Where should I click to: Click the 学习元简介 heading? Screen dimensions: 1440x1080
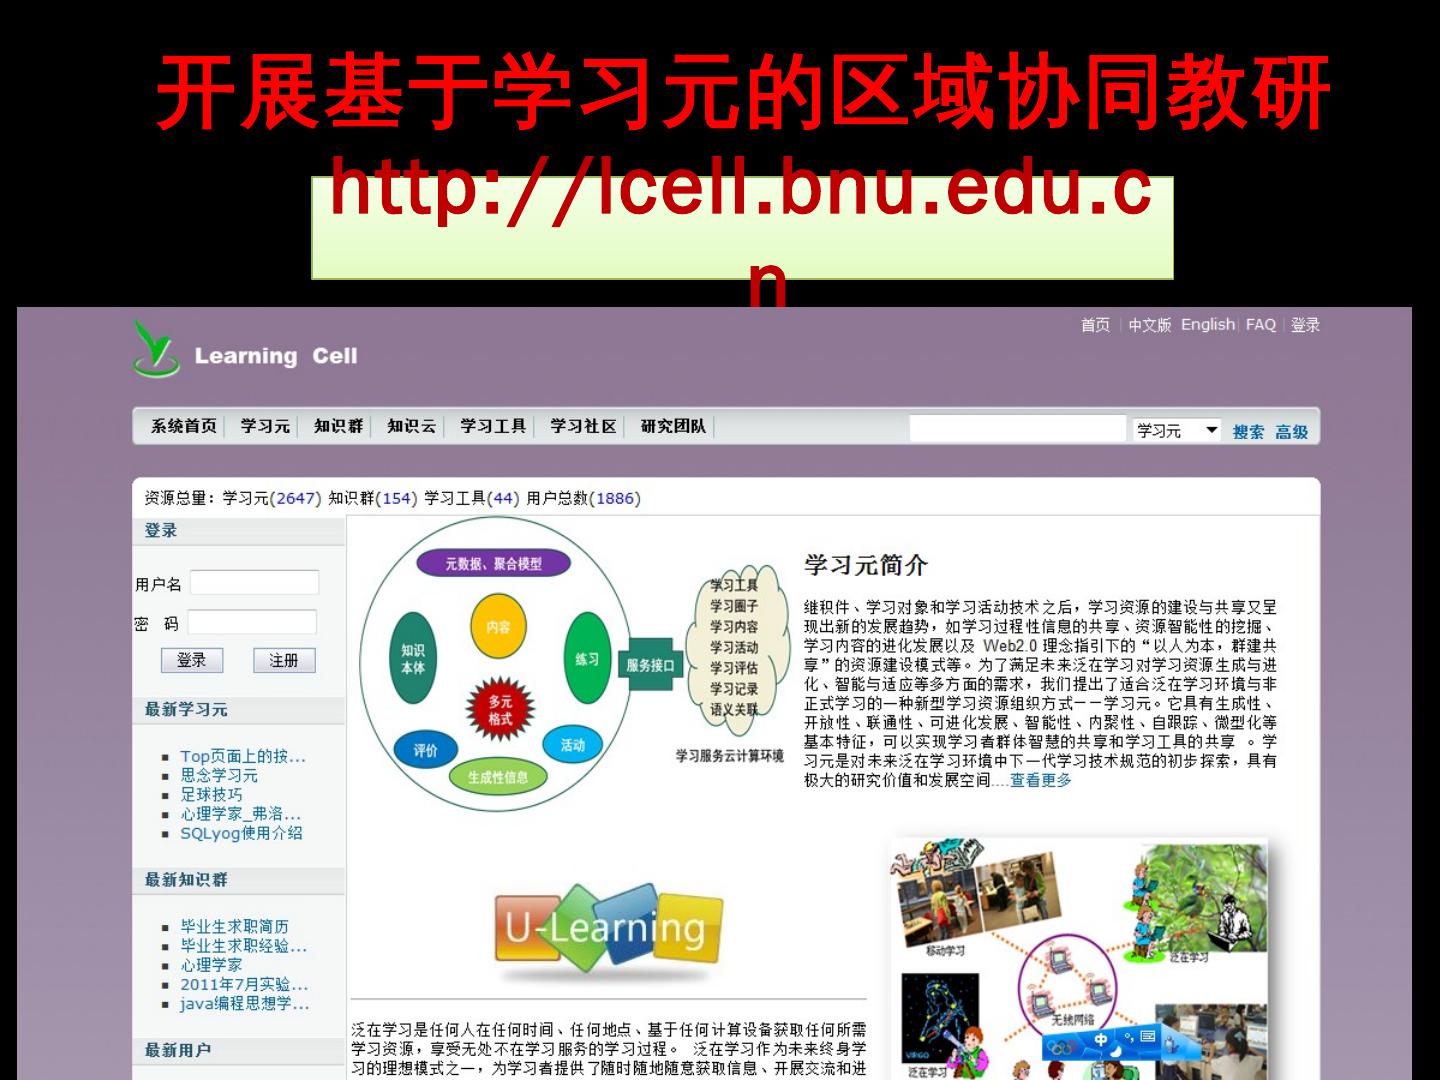click(x=866, y=566)
